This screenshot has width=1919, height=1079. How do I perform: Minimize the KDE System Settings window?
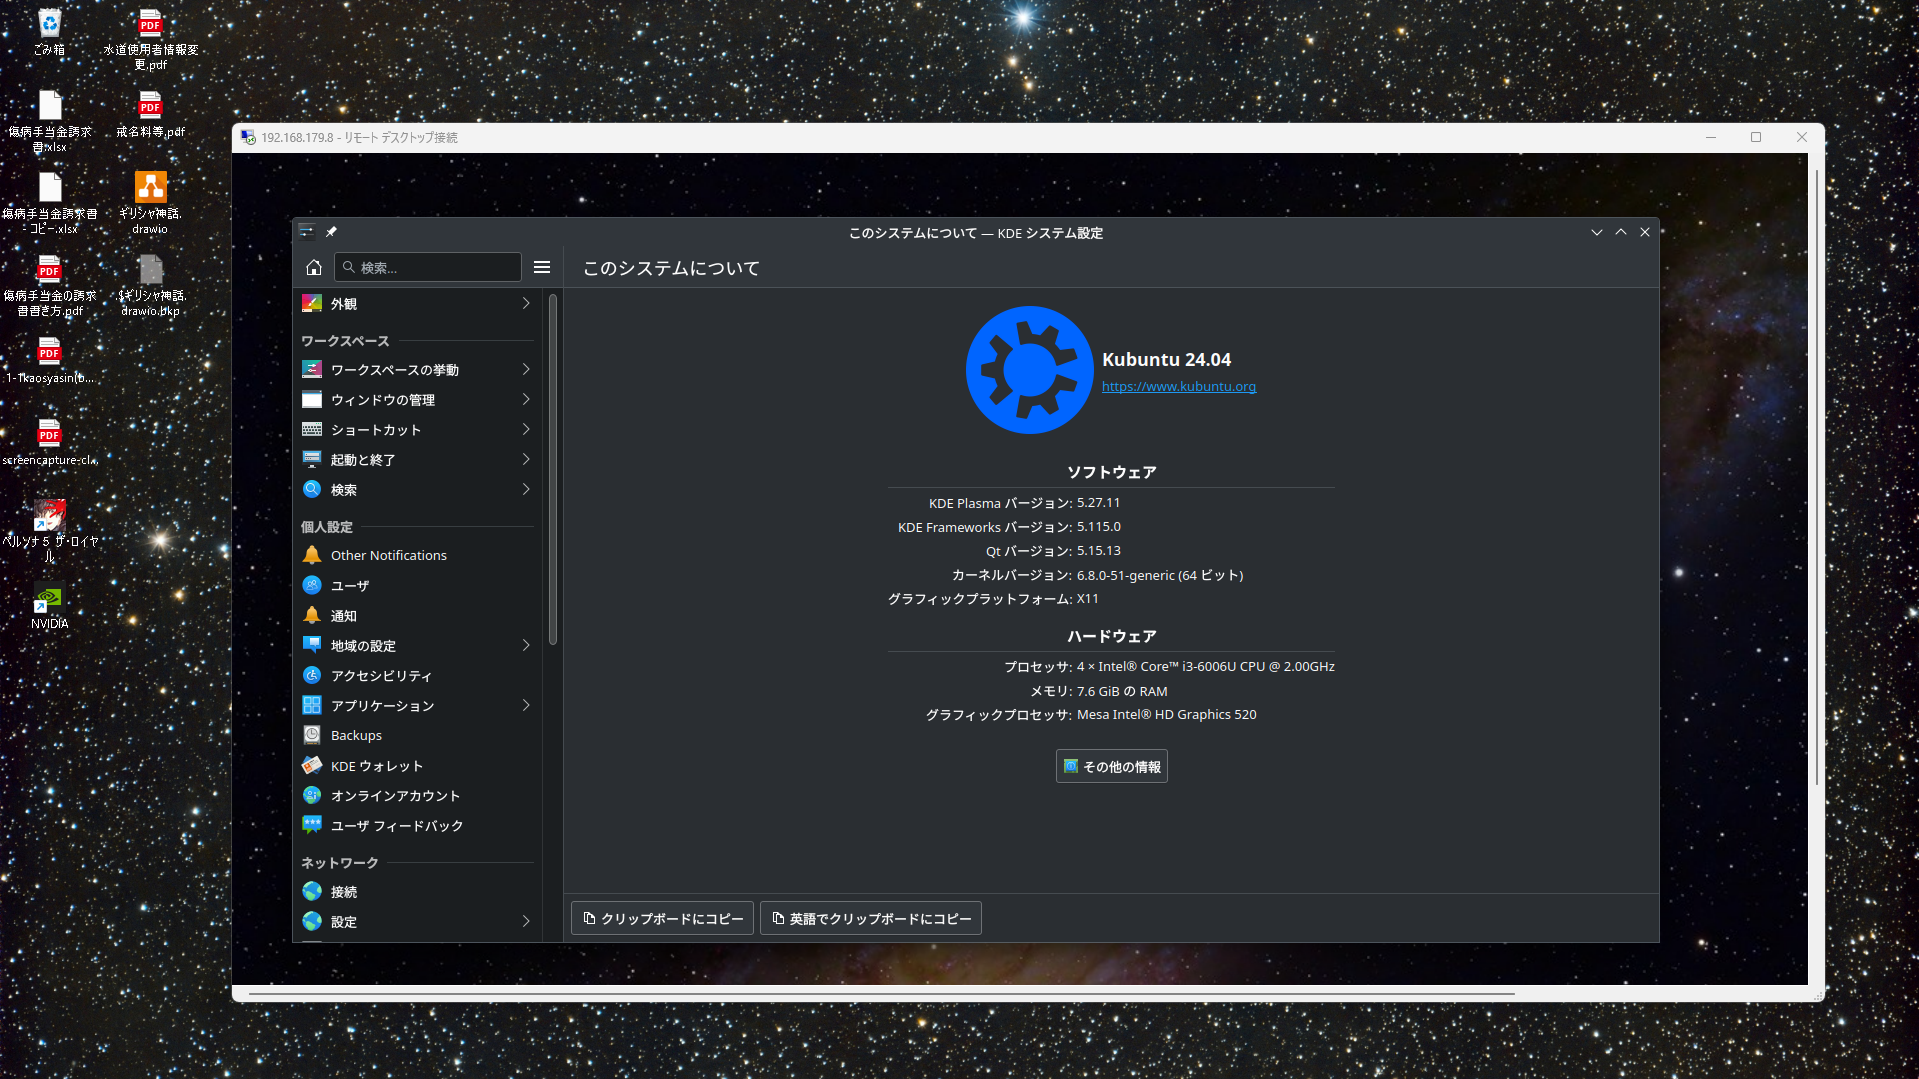pyautogui.click(x=1597, y=232)
